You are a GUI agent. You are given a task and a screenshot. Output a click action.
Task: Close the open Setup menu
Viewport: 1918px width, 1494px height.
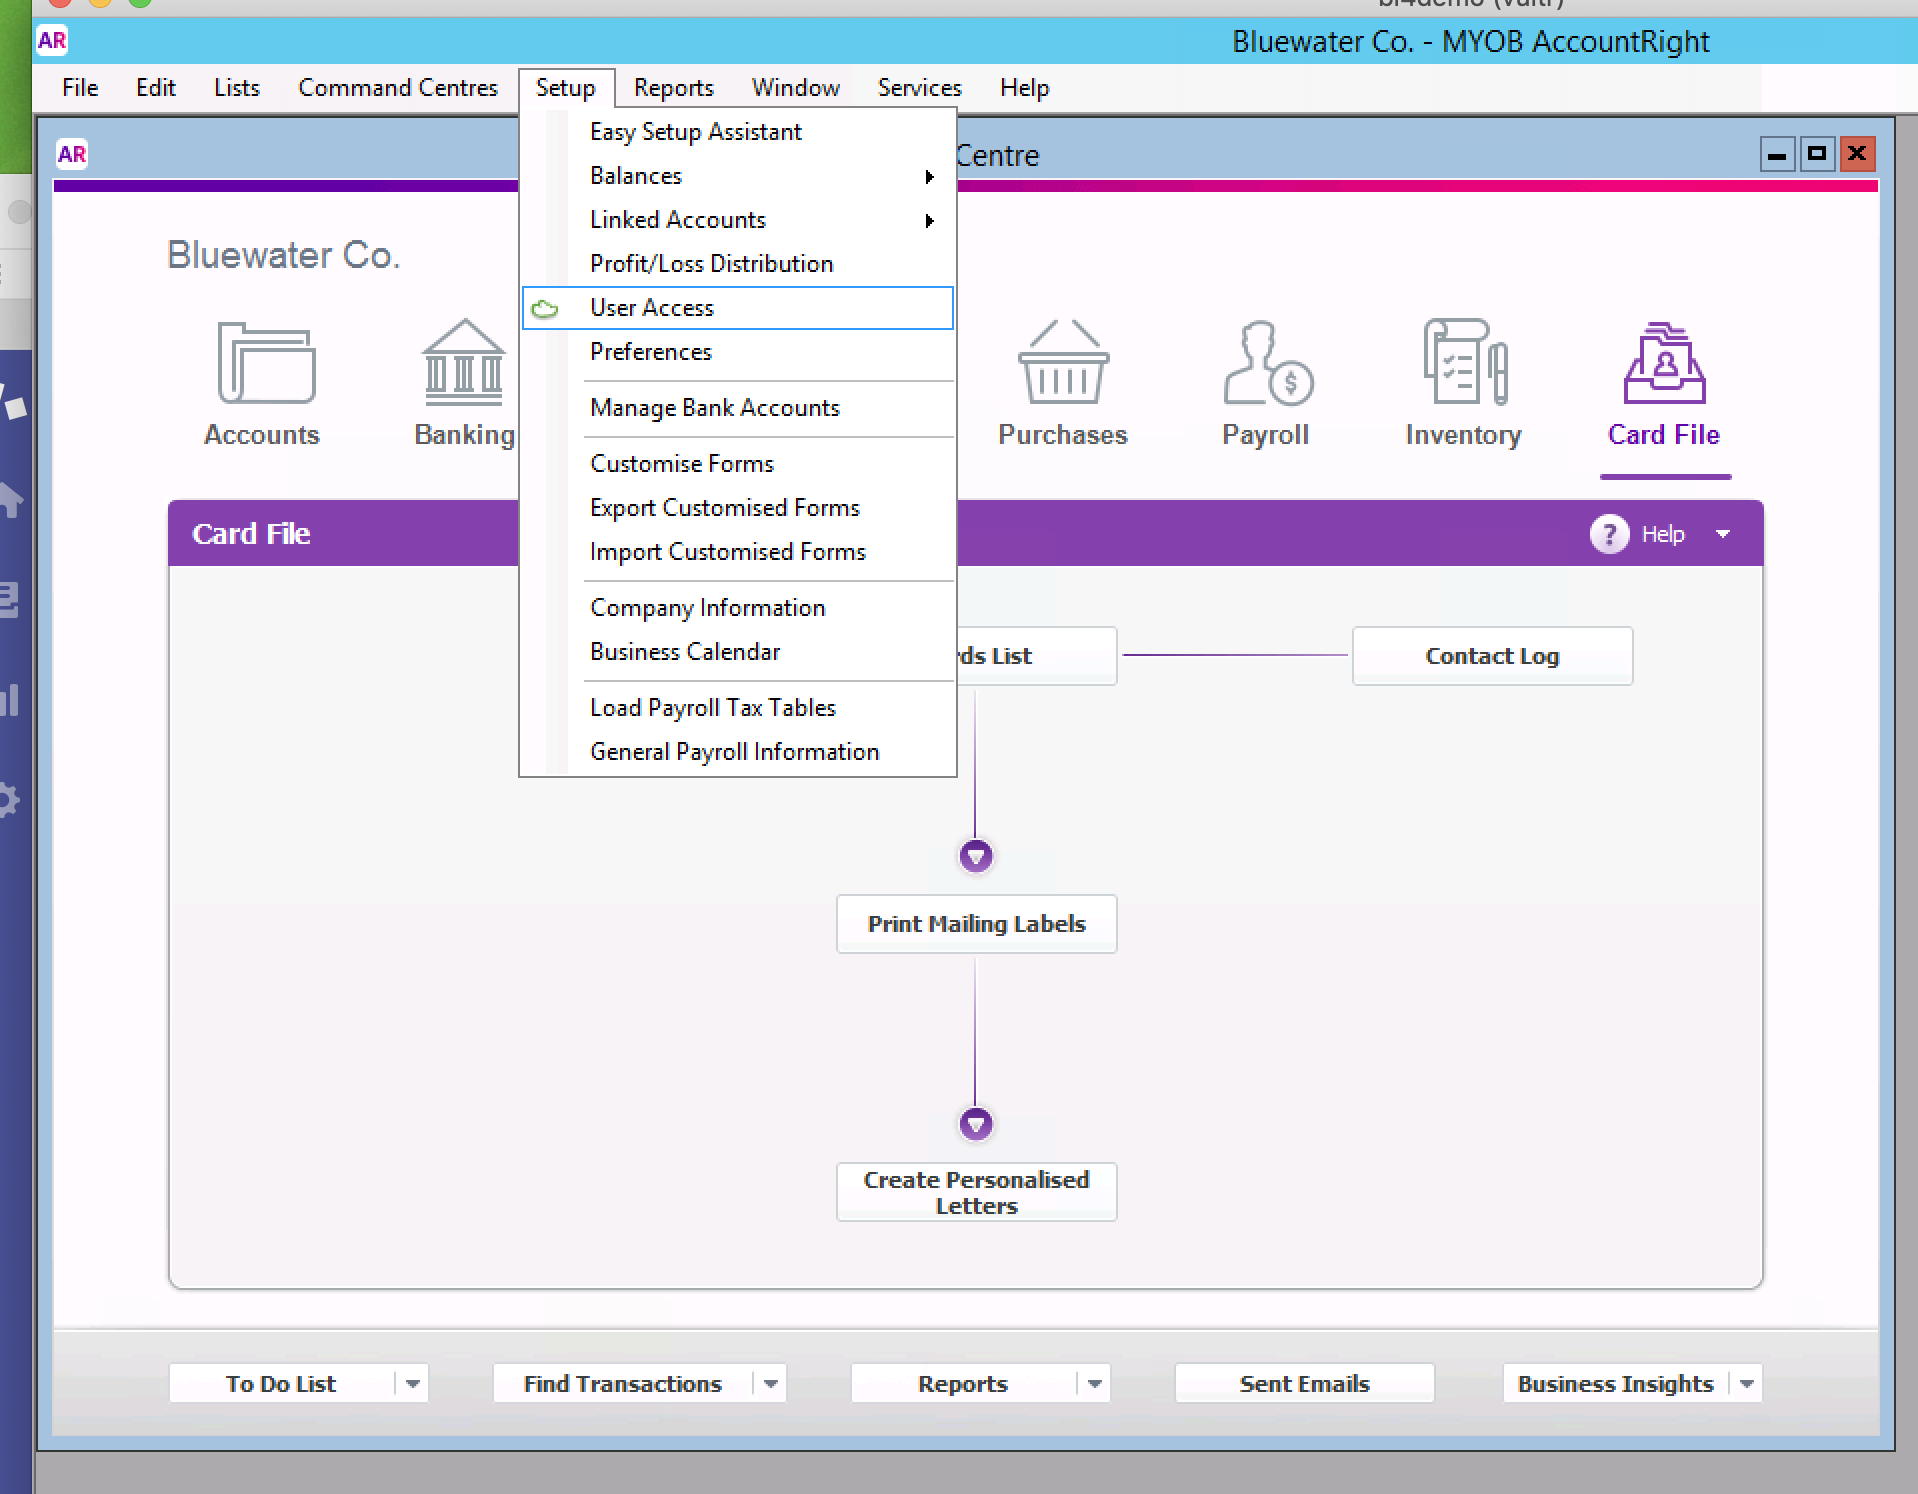(x=566, y=88)
